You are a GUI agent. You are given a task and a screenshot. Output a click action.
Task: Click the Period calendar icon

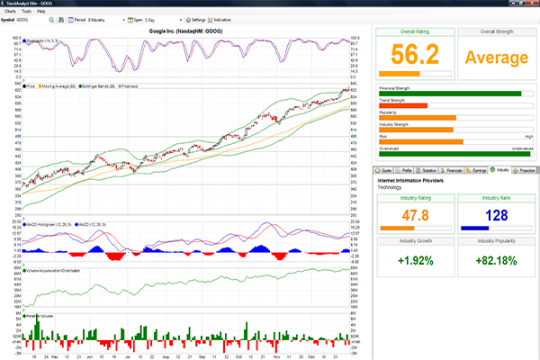(x=71, y=20)
